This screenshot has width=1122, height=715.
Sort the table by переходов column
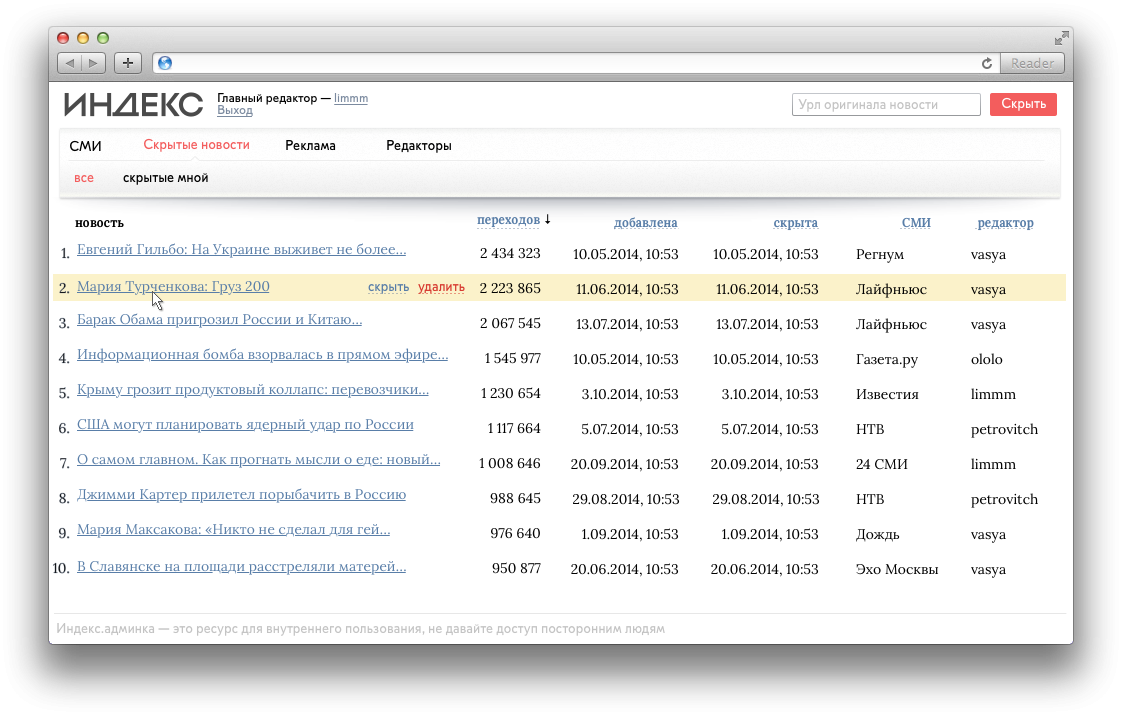(508, 220)
